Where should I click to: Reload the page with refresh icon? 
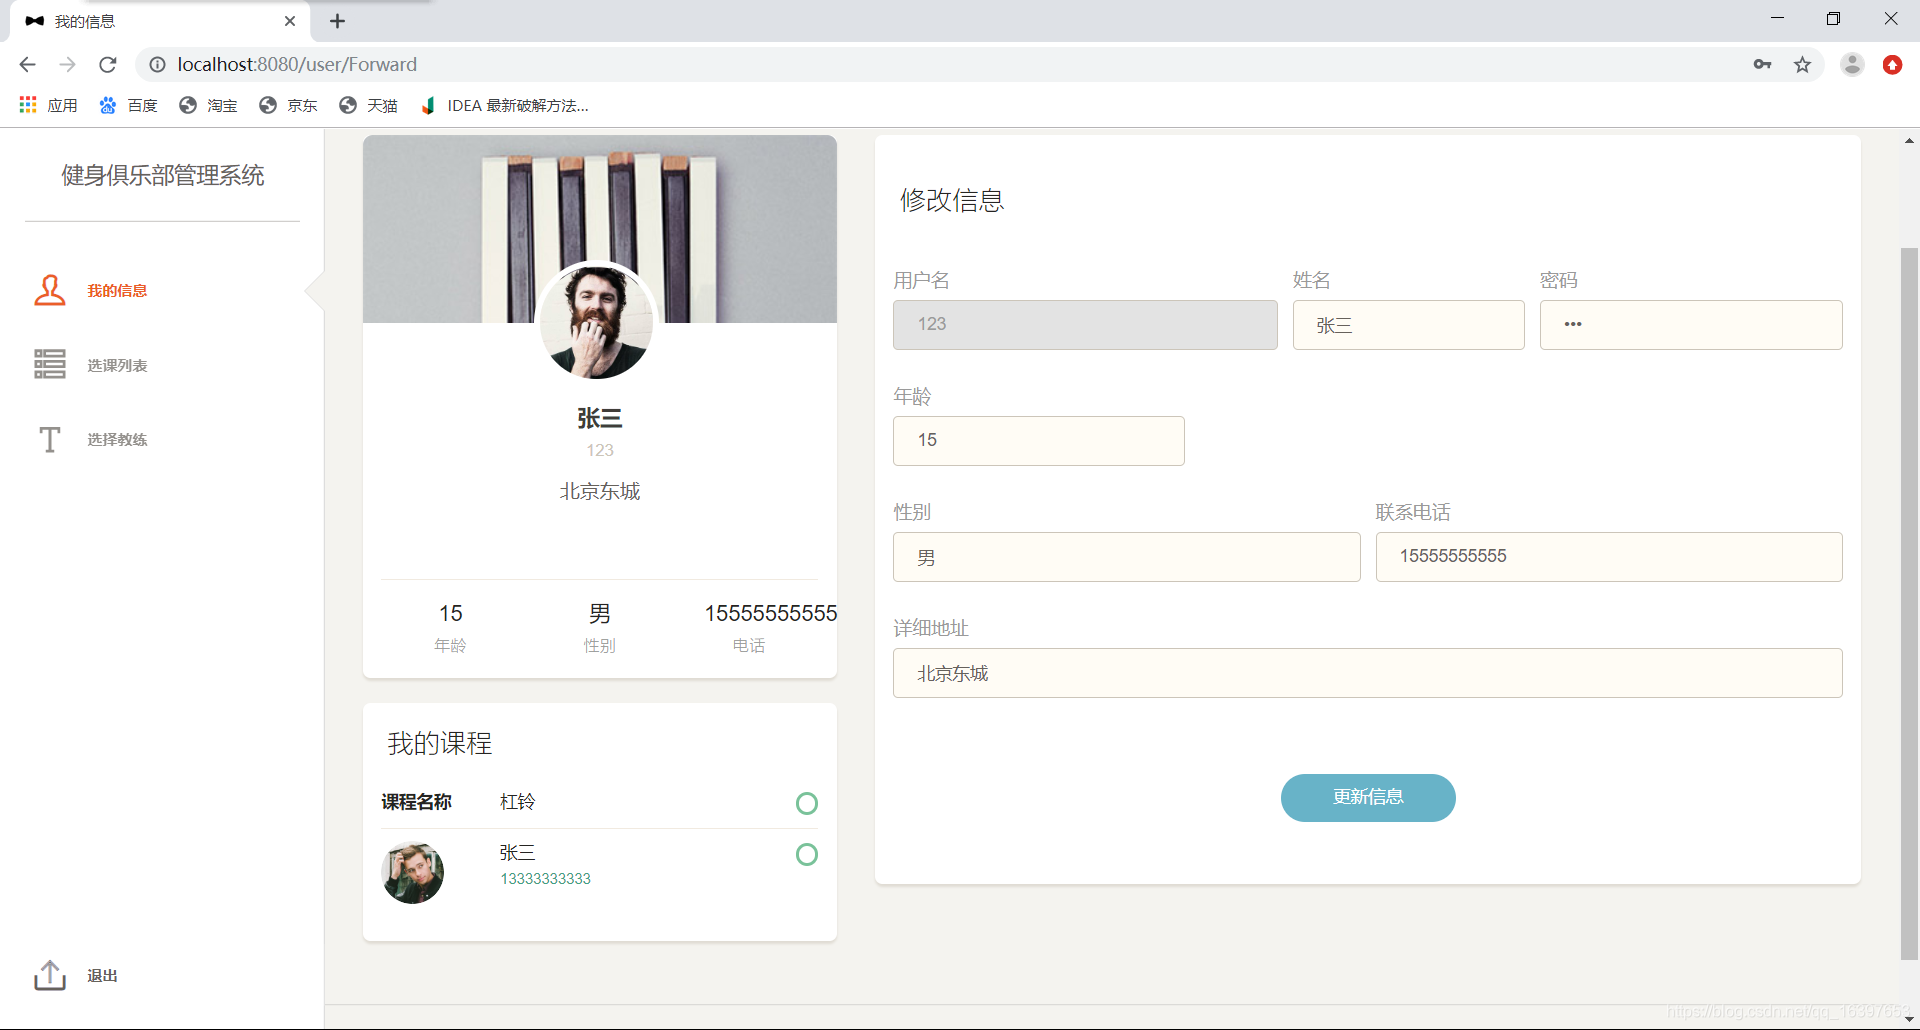[108, 64]
